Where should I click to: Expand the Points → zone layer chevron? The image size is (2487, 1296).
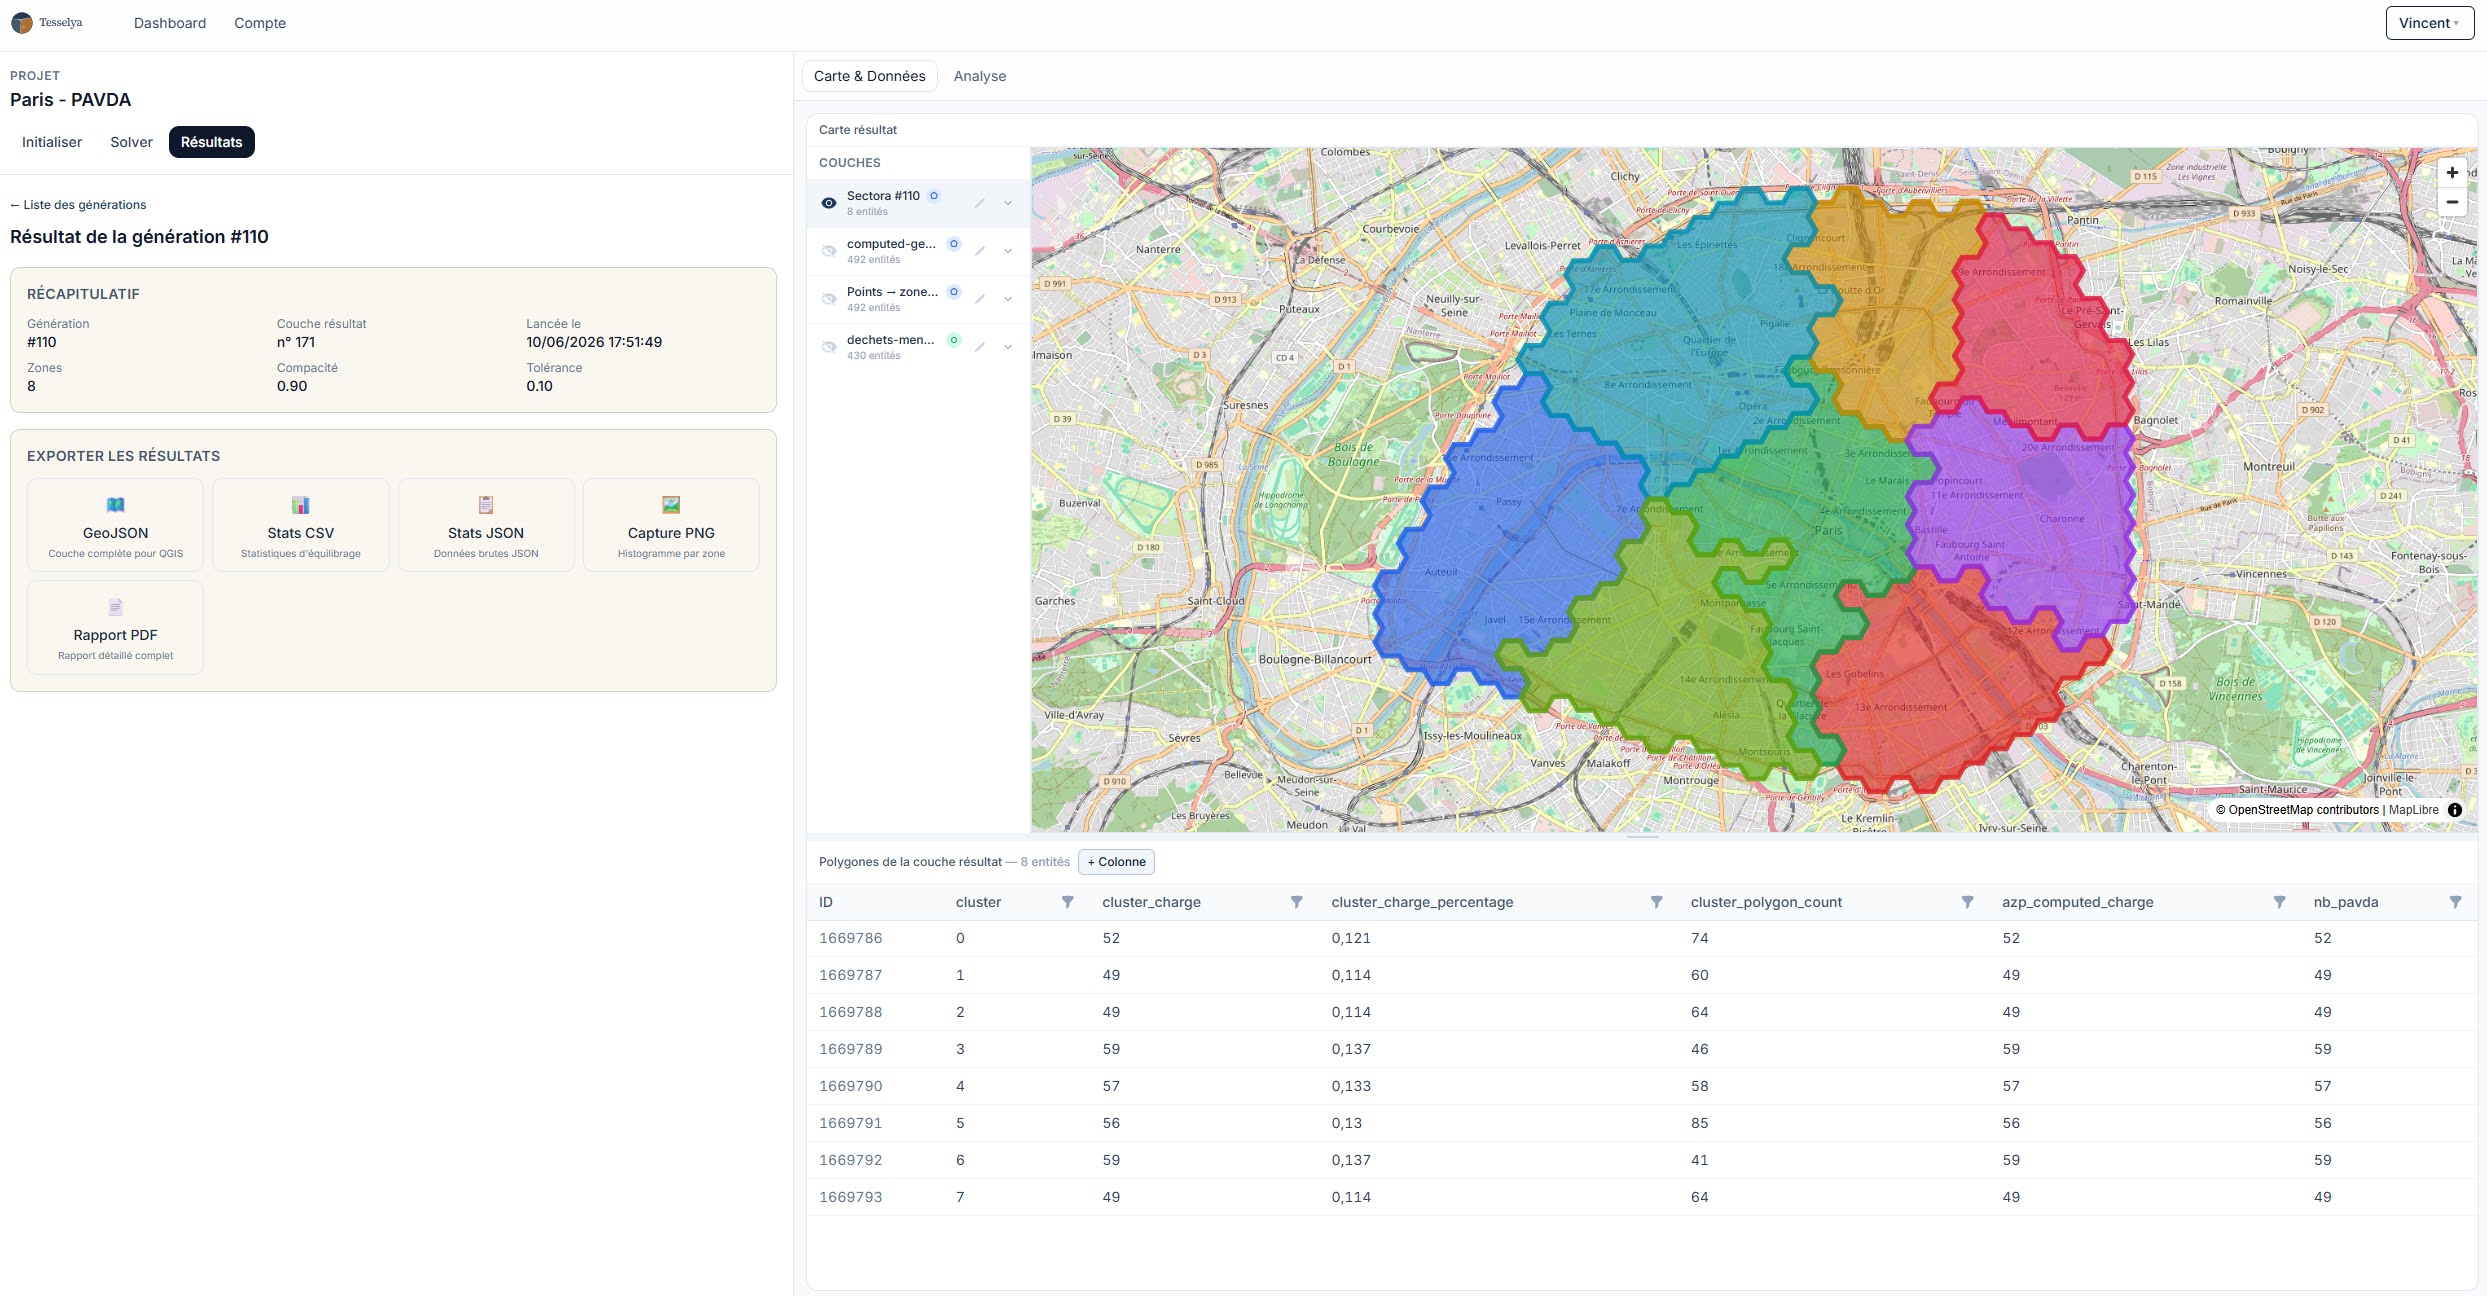click(1008, 299)
